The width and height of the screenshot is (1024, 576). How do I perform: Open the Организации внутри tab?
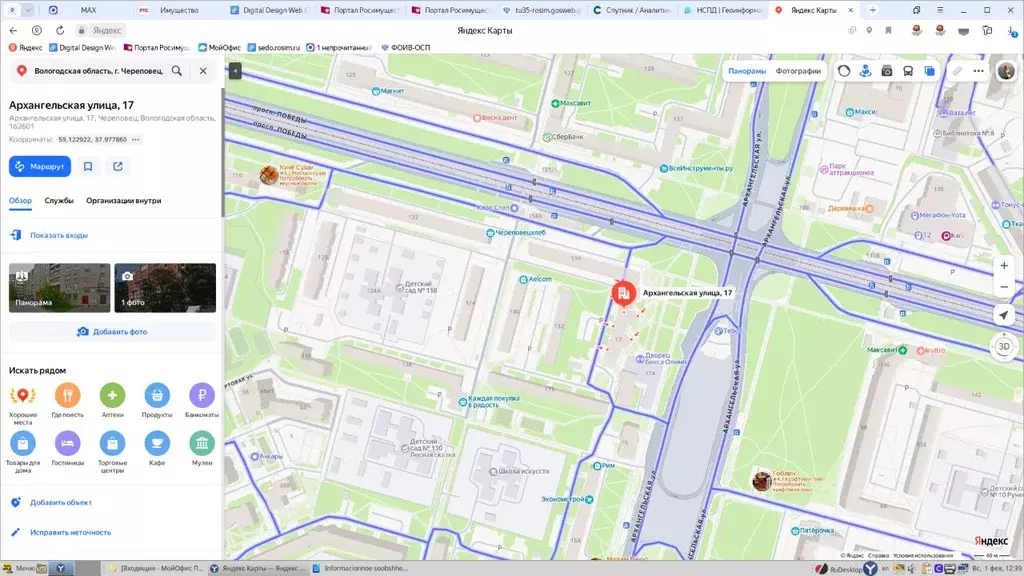click(123, 201)
